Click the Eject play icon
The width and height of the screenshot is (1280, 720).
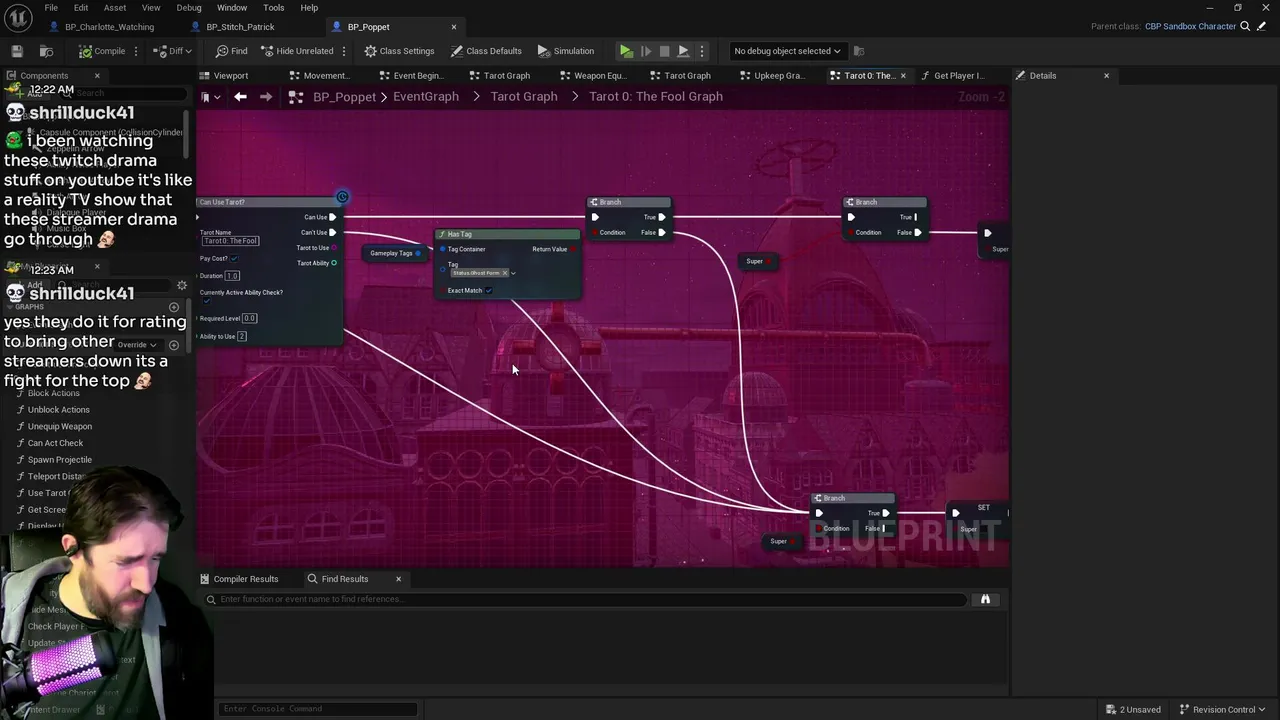[683, 51]
